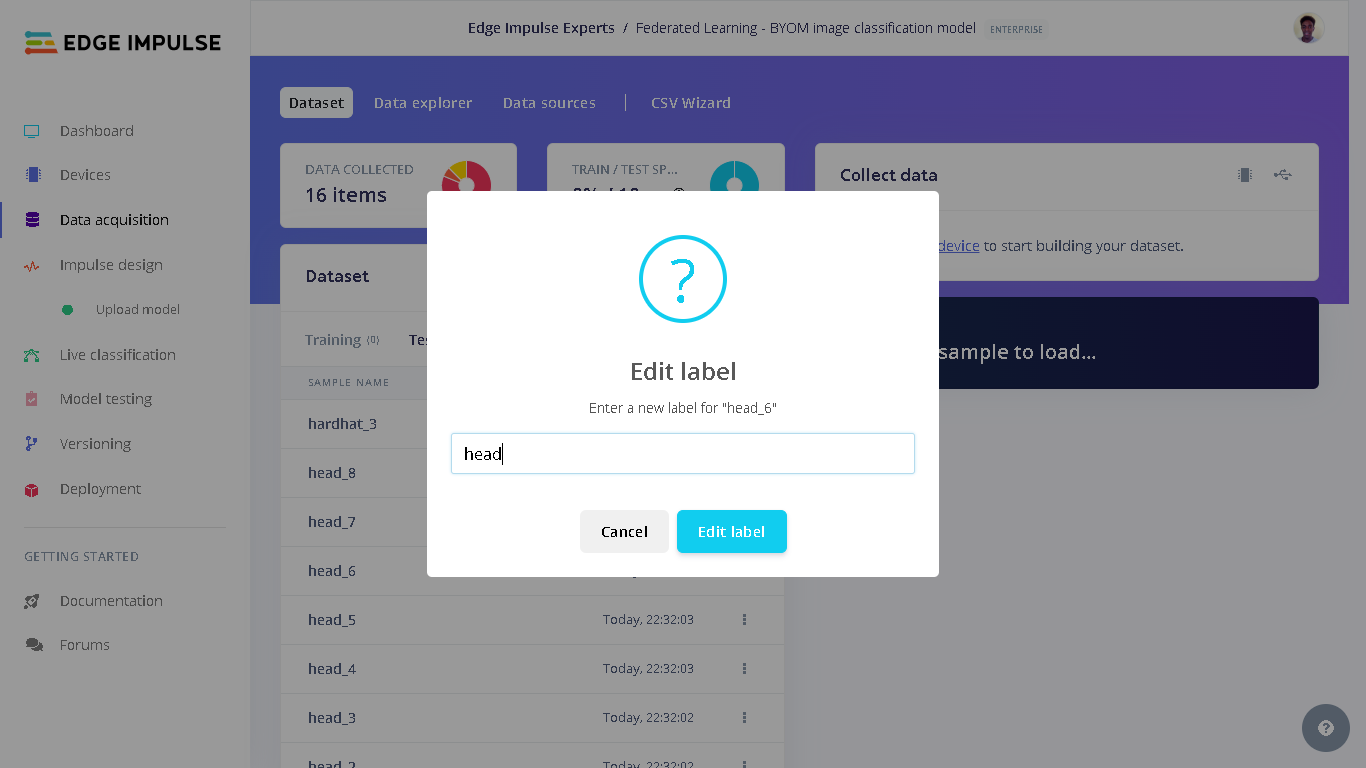
Task: Select the Devices chip icon
Action: [32, 175]
